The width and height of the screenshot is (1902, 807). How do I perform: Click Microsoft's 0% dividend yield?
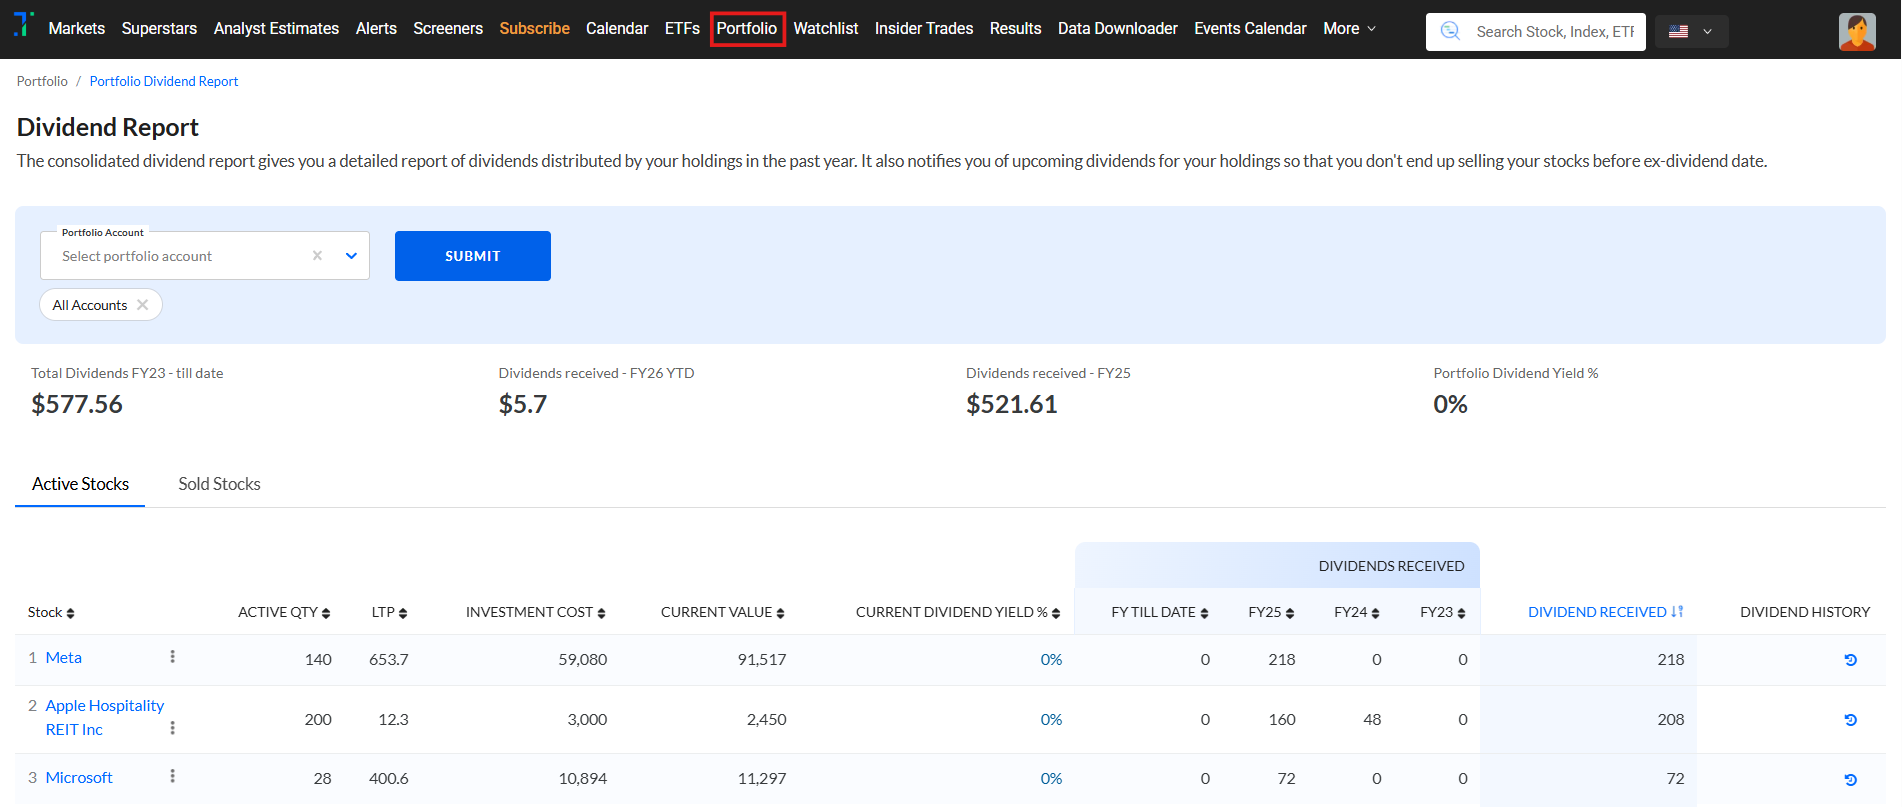coord(1051,779)
